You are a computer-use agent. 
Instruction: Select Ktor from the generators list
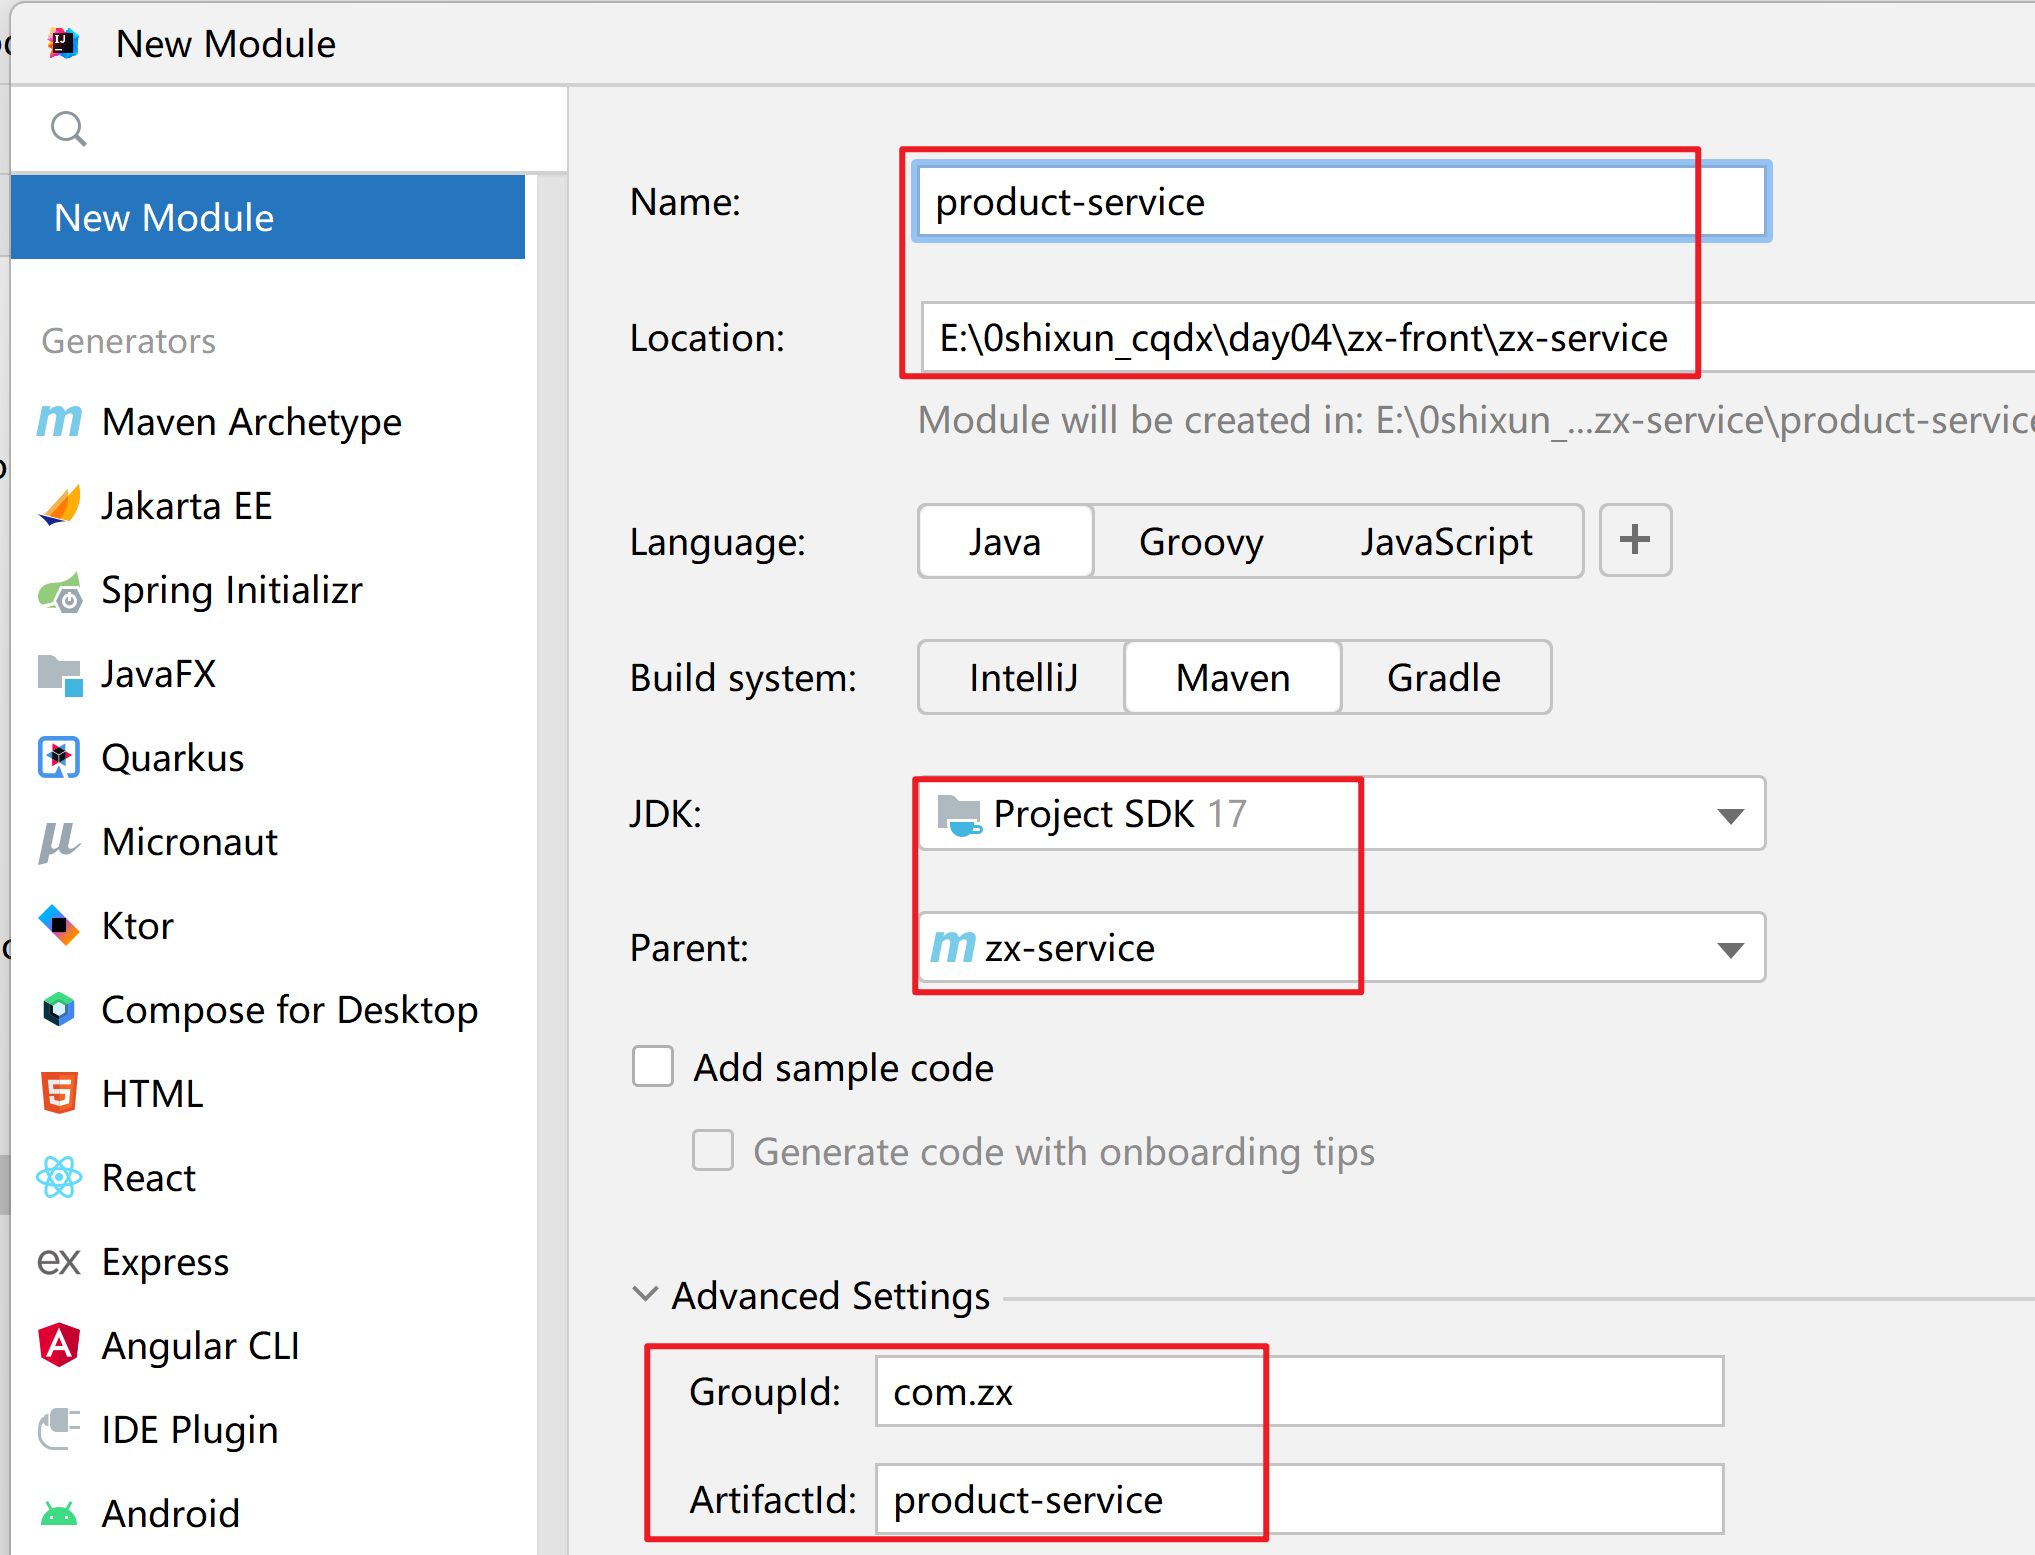tap(138, 926)
